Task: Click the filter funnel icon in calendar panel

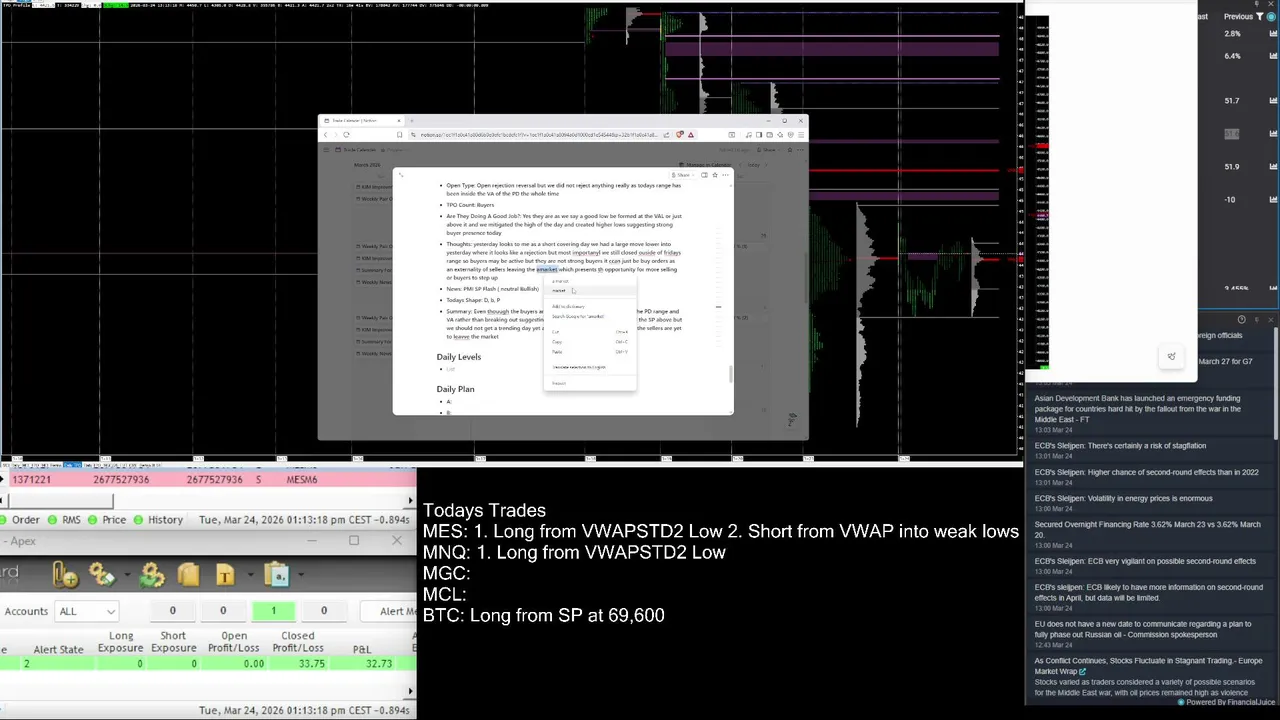Action: (x=1259, y=16)
